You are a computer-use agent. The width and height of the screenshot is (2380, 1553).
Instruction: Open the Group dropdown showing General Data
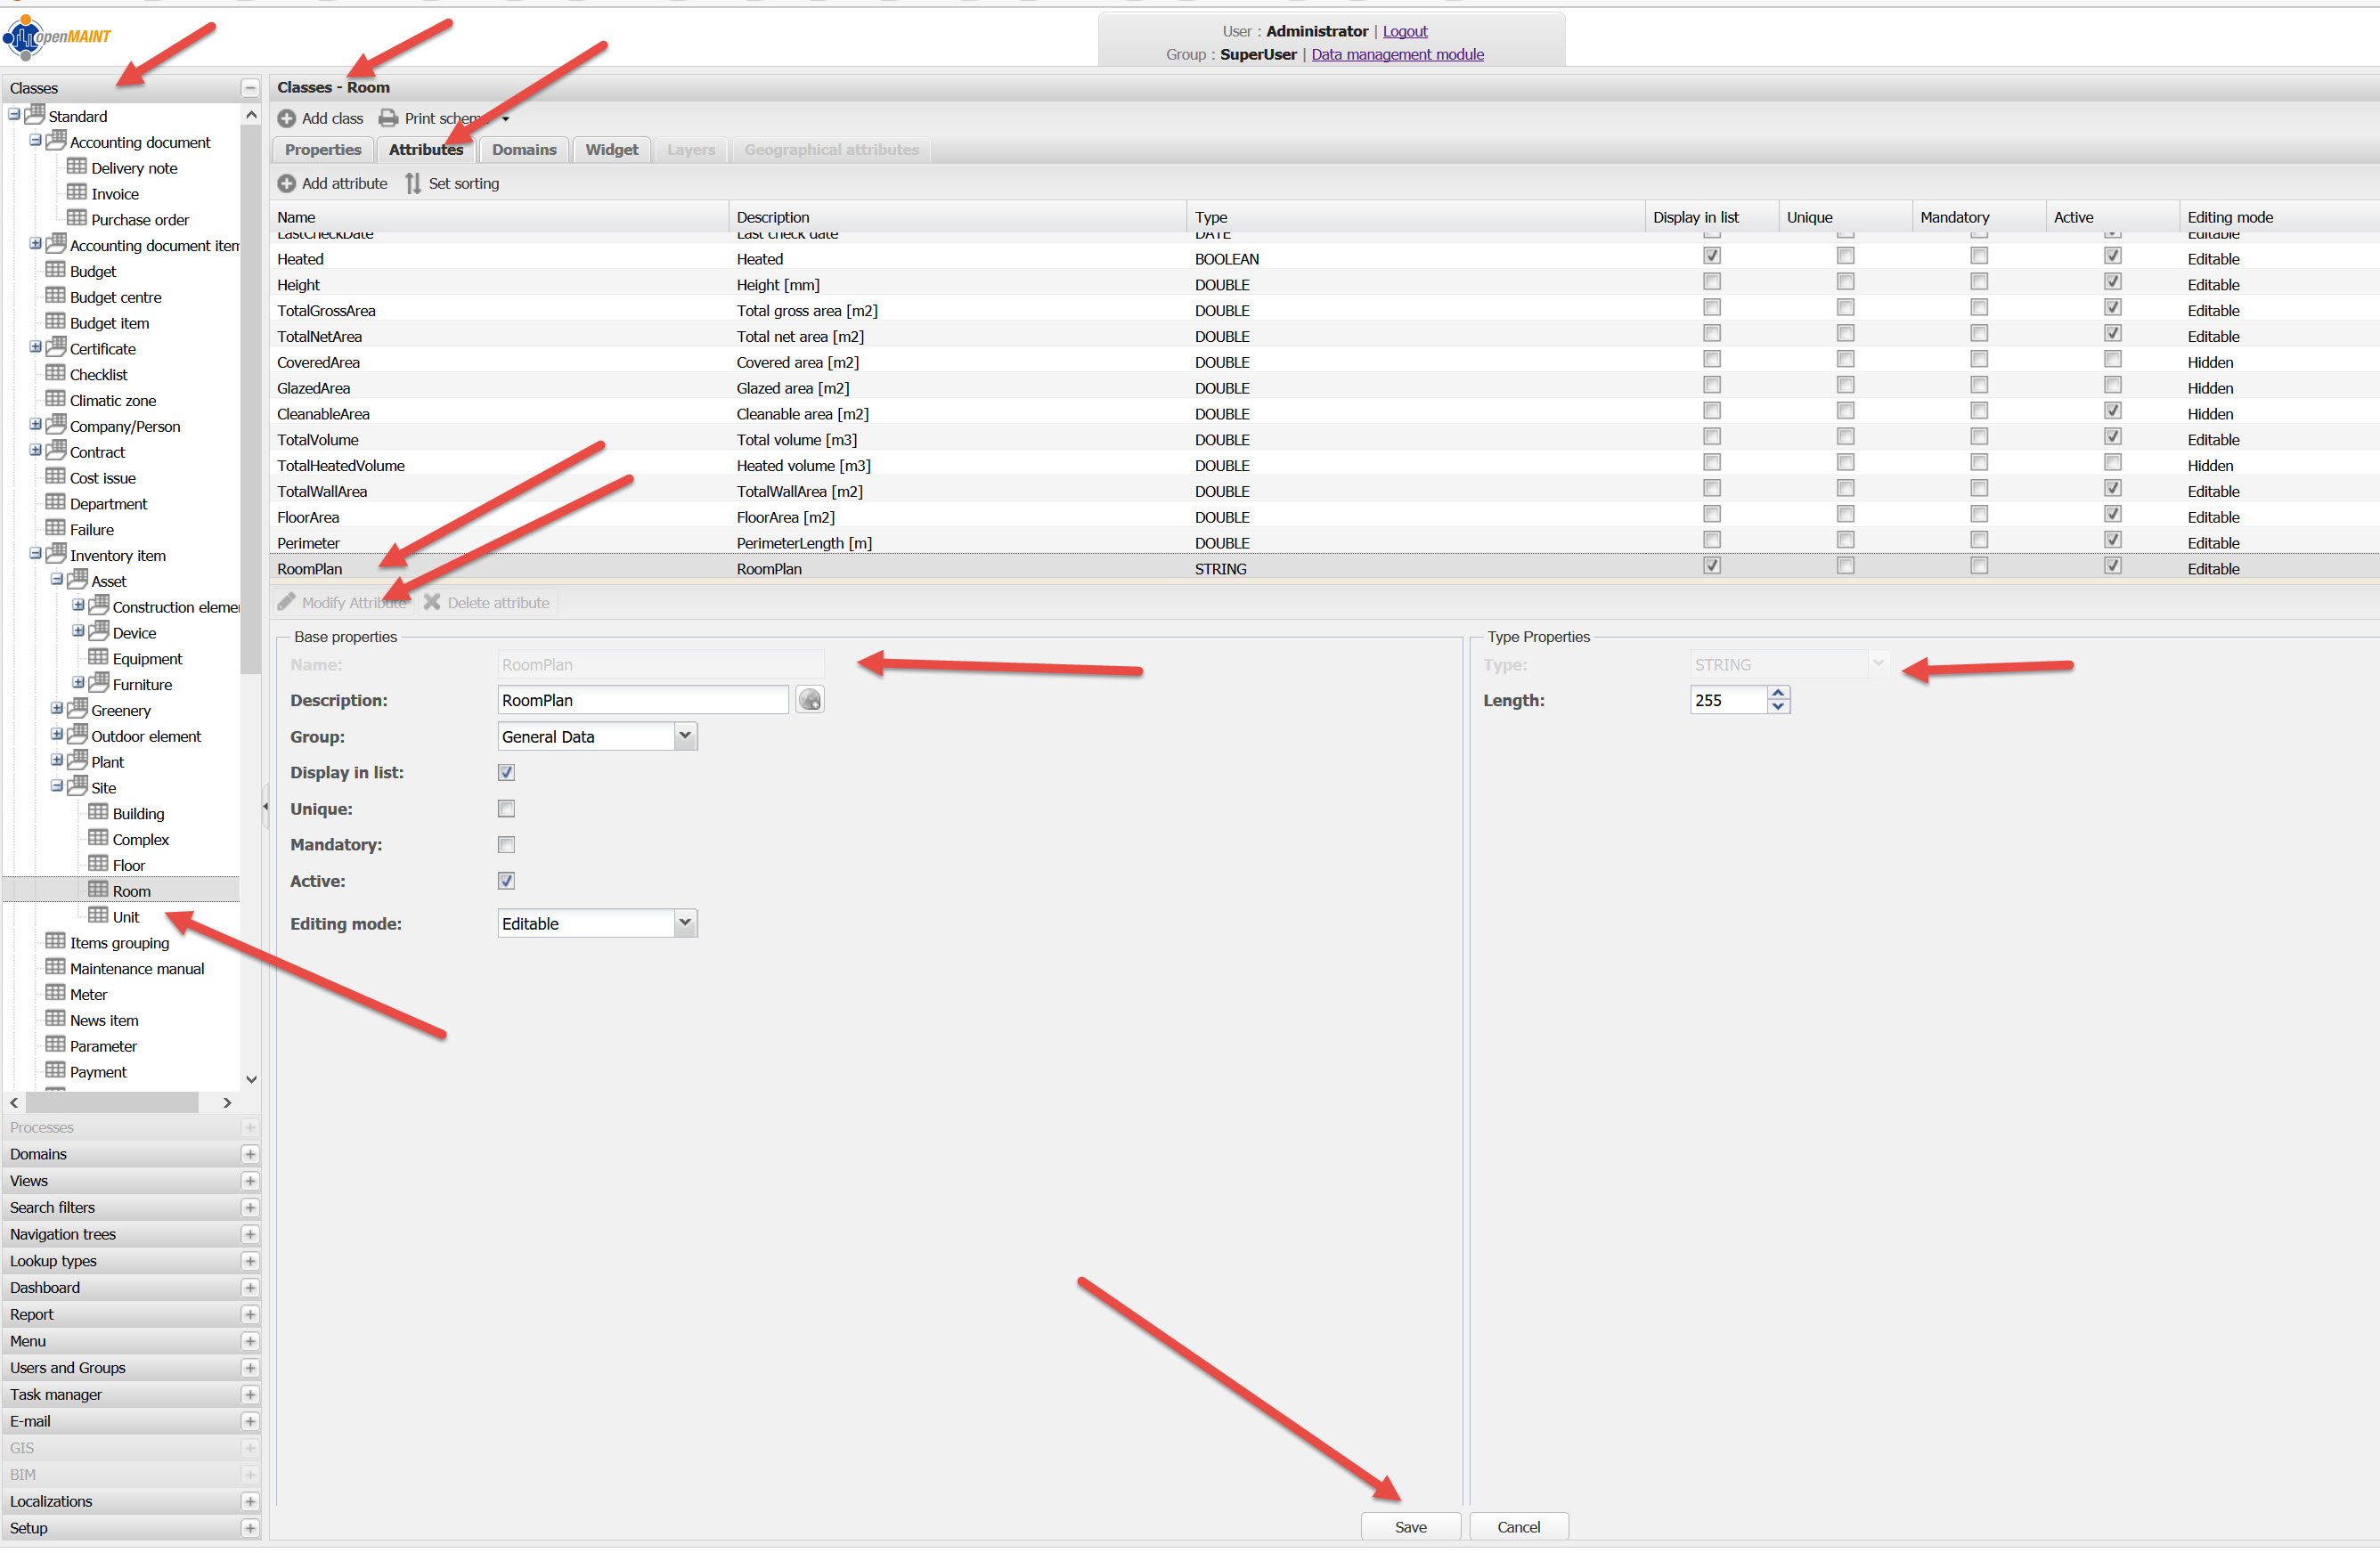685,738
